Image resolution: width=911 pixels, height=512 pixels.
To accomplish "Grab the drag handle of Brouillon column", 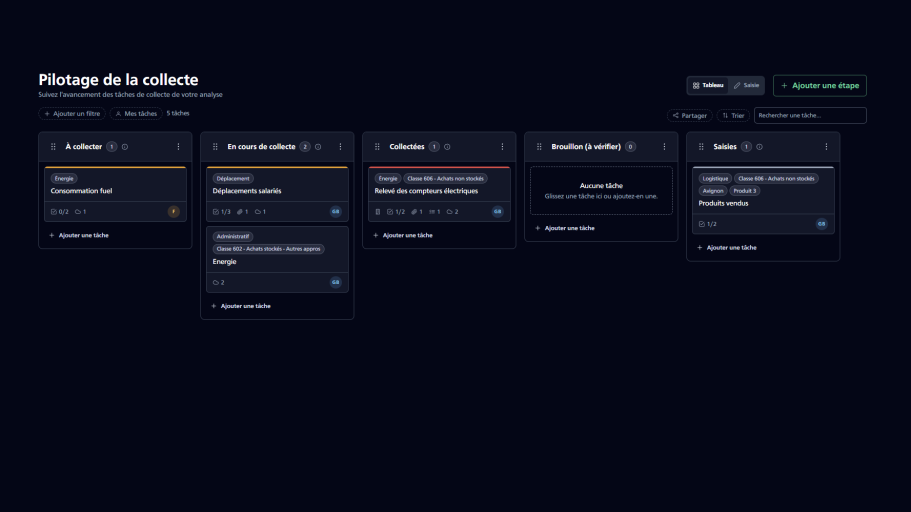I will tap(539, 147).
